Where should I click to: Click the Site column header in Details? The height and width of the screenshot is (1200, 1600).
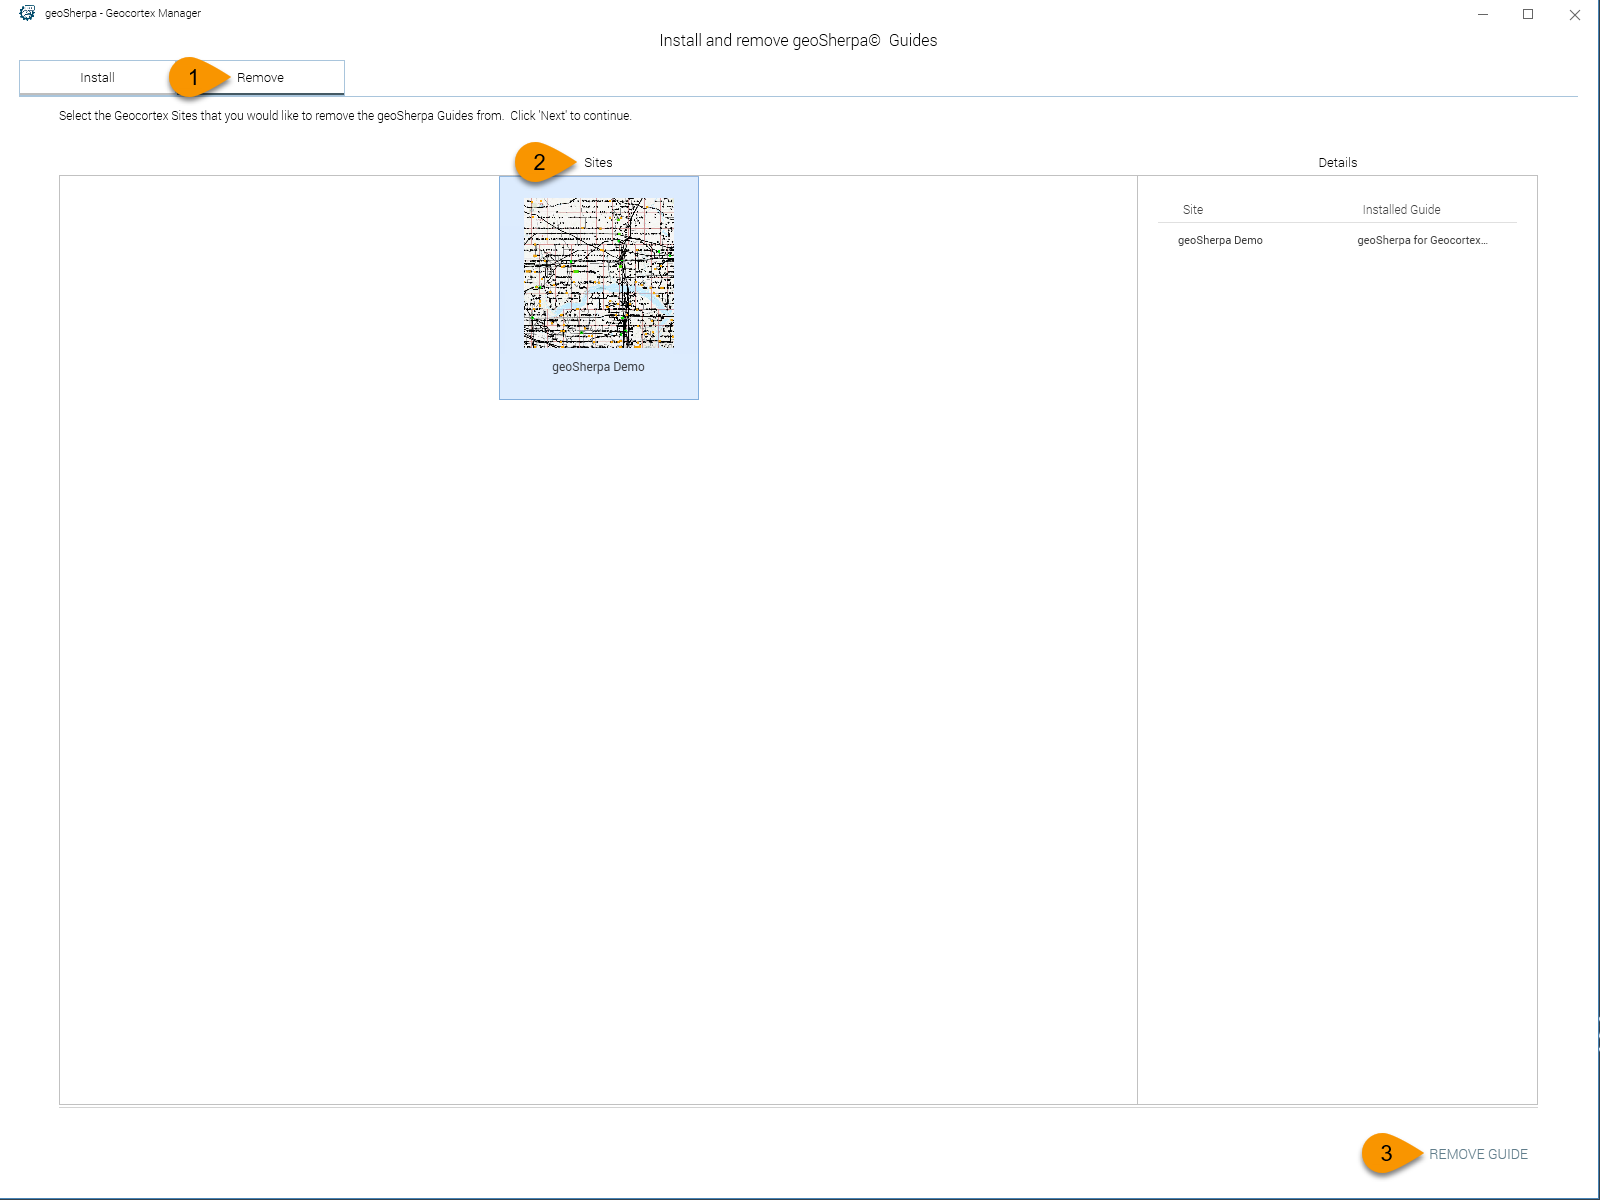click(x=1193, y=210)
